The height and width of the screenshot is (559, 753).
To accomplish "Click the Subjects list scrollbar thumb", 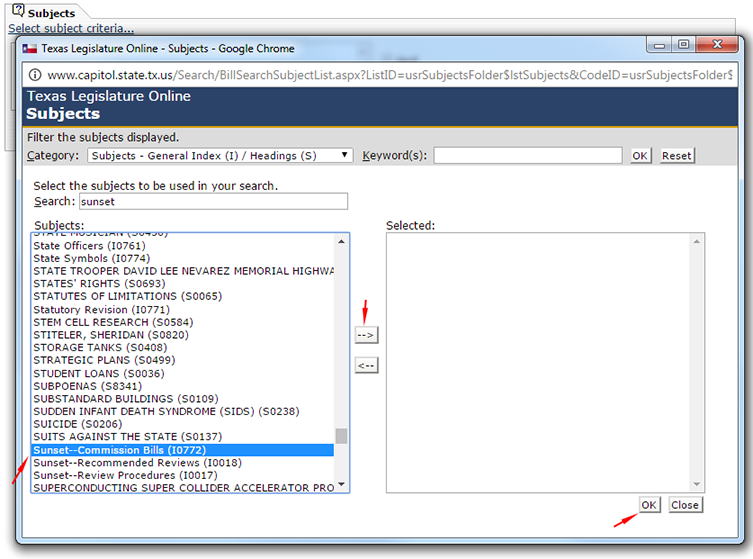I will 341,436.
